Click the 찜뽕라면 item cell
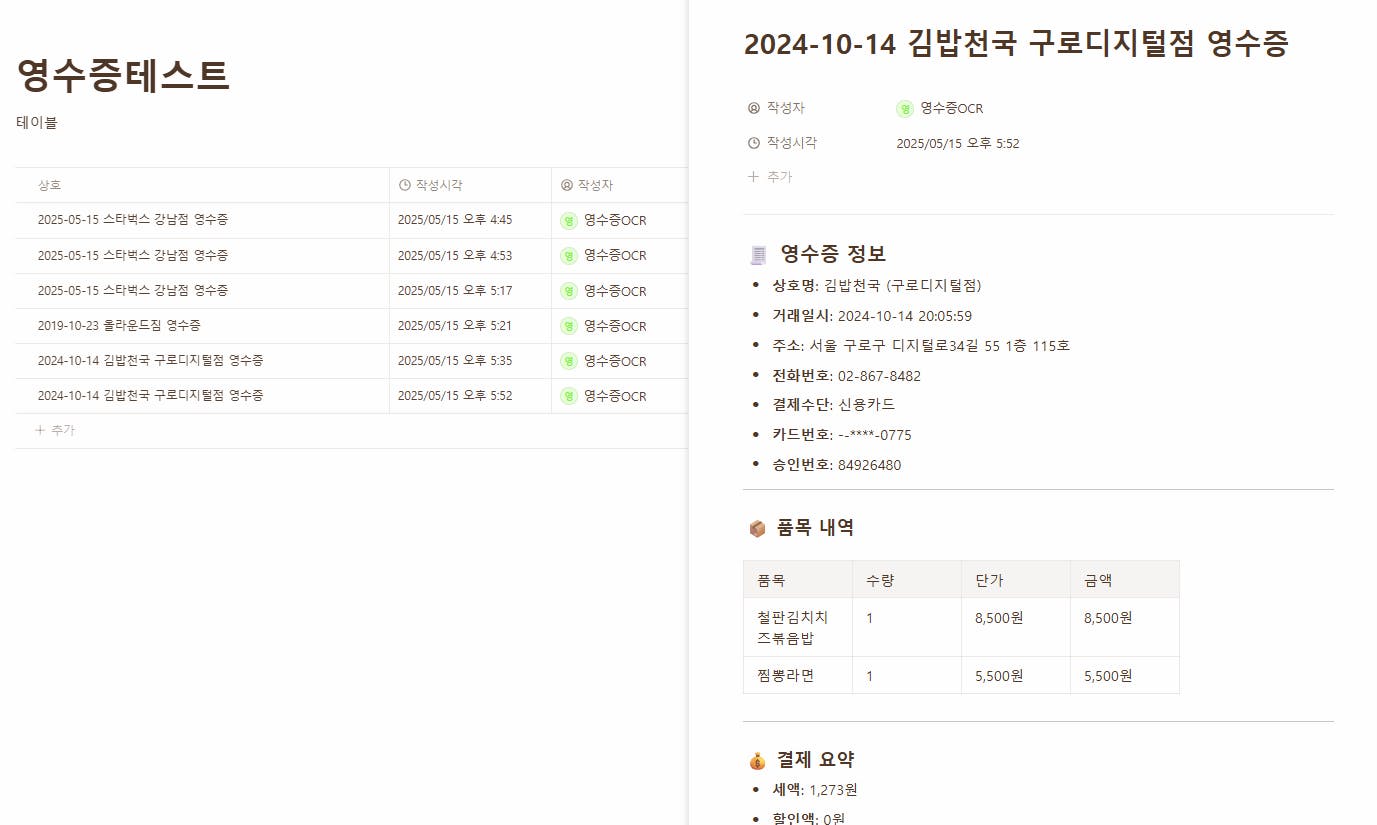Image resolution: width=1377 pixels, height=825 pixels. [x=798, y=676]
